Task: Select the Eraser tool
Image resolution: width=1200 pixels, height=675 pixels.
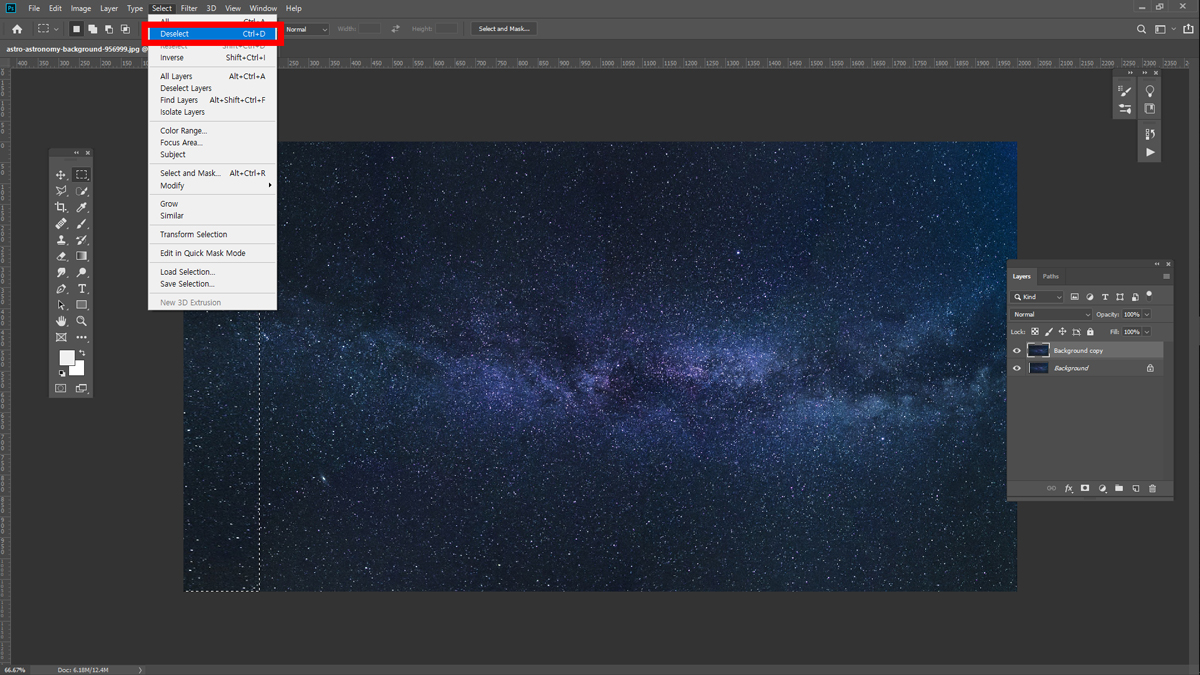Action: tap(61, 256)
